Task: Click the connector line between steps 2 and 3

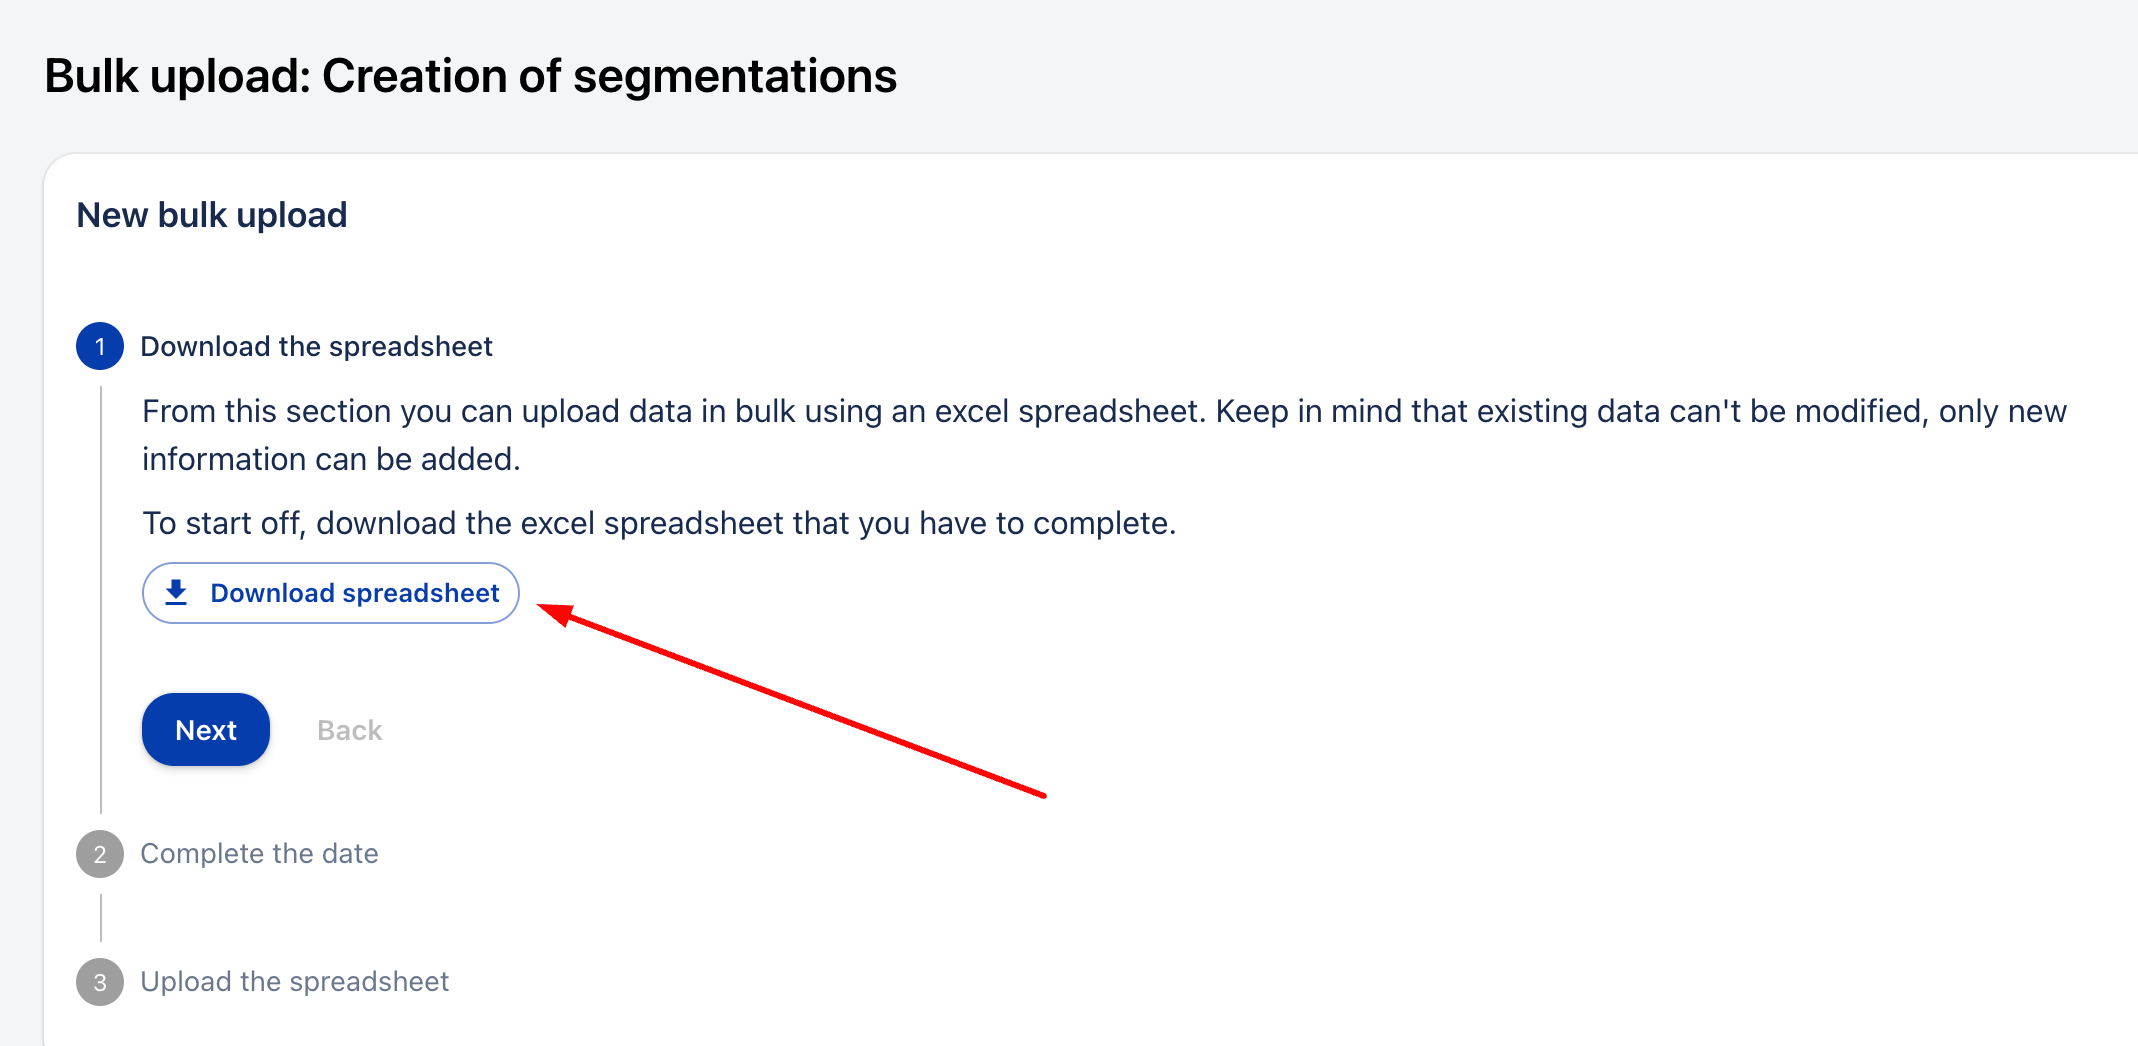Action: (101, 918)
